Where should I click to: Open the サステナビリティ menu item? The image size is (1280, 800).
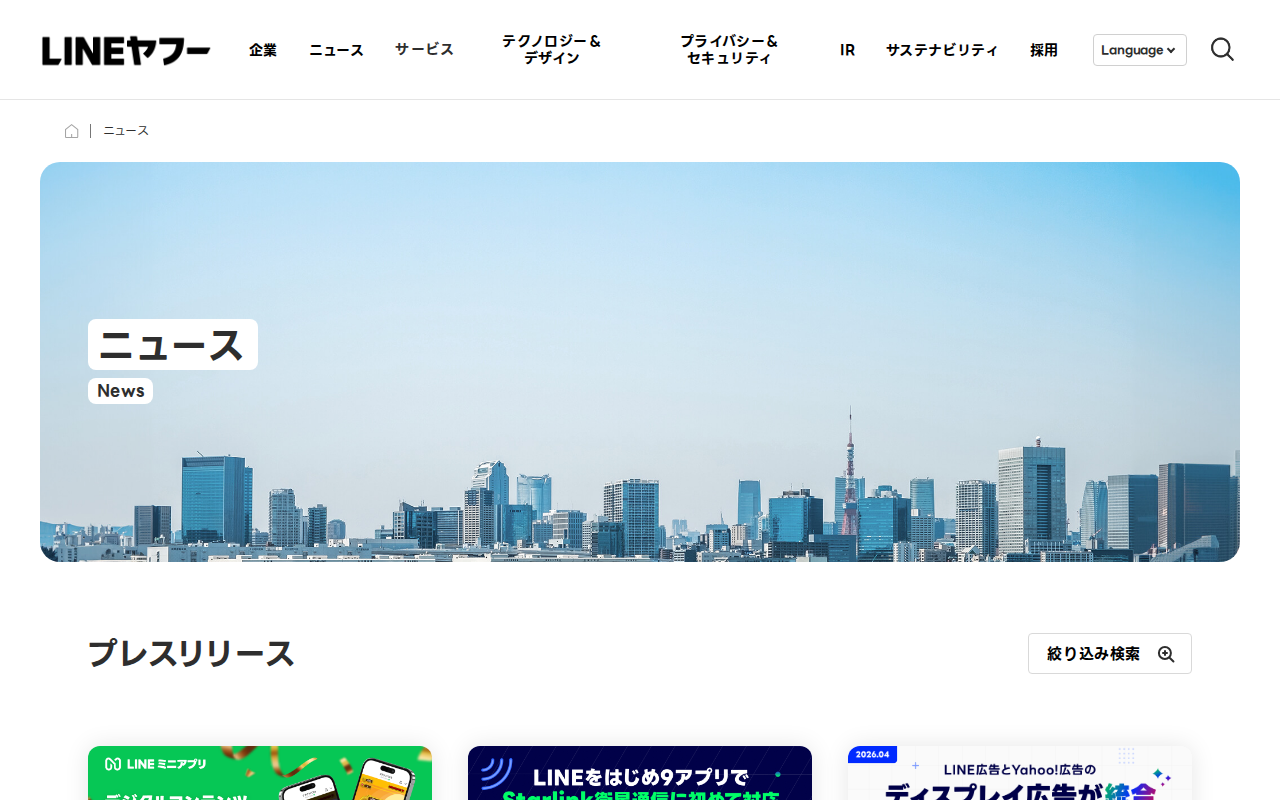(x=942, y=50)
